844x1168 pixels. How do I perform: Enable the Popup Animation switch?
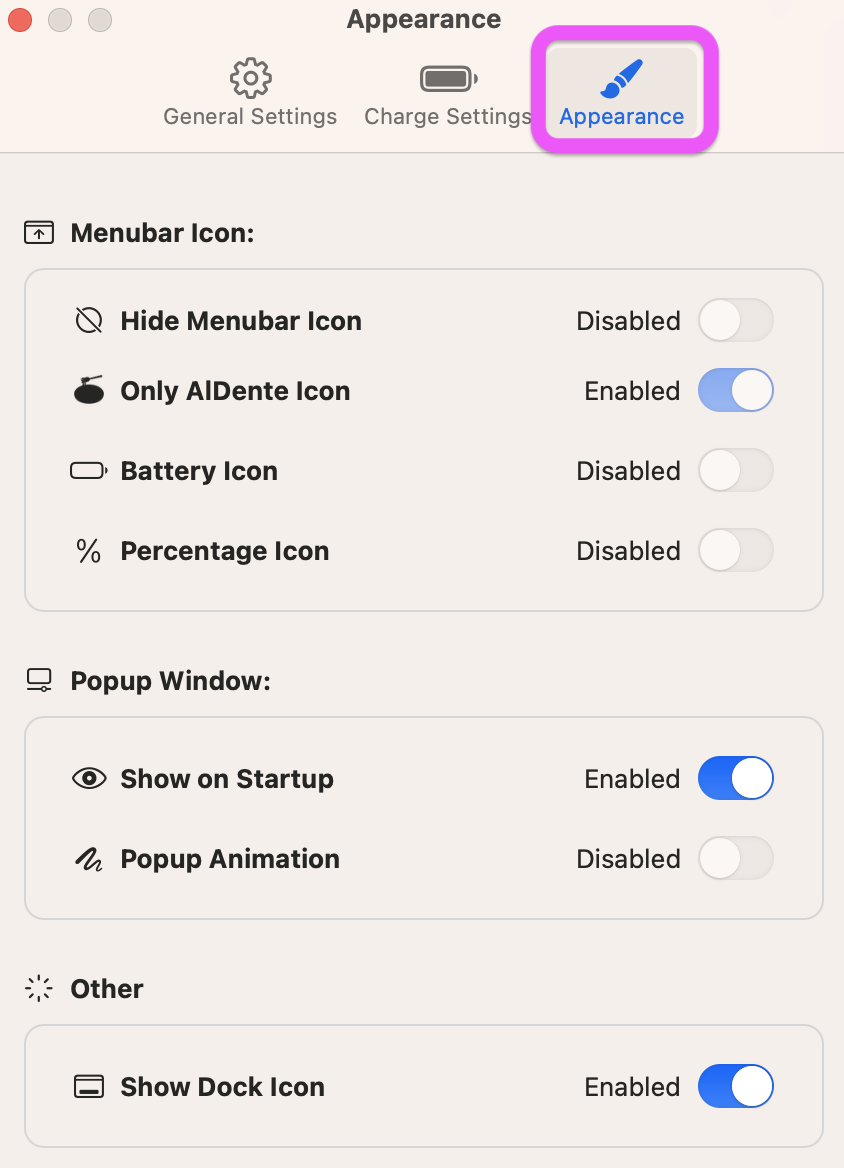click(736, 859)
